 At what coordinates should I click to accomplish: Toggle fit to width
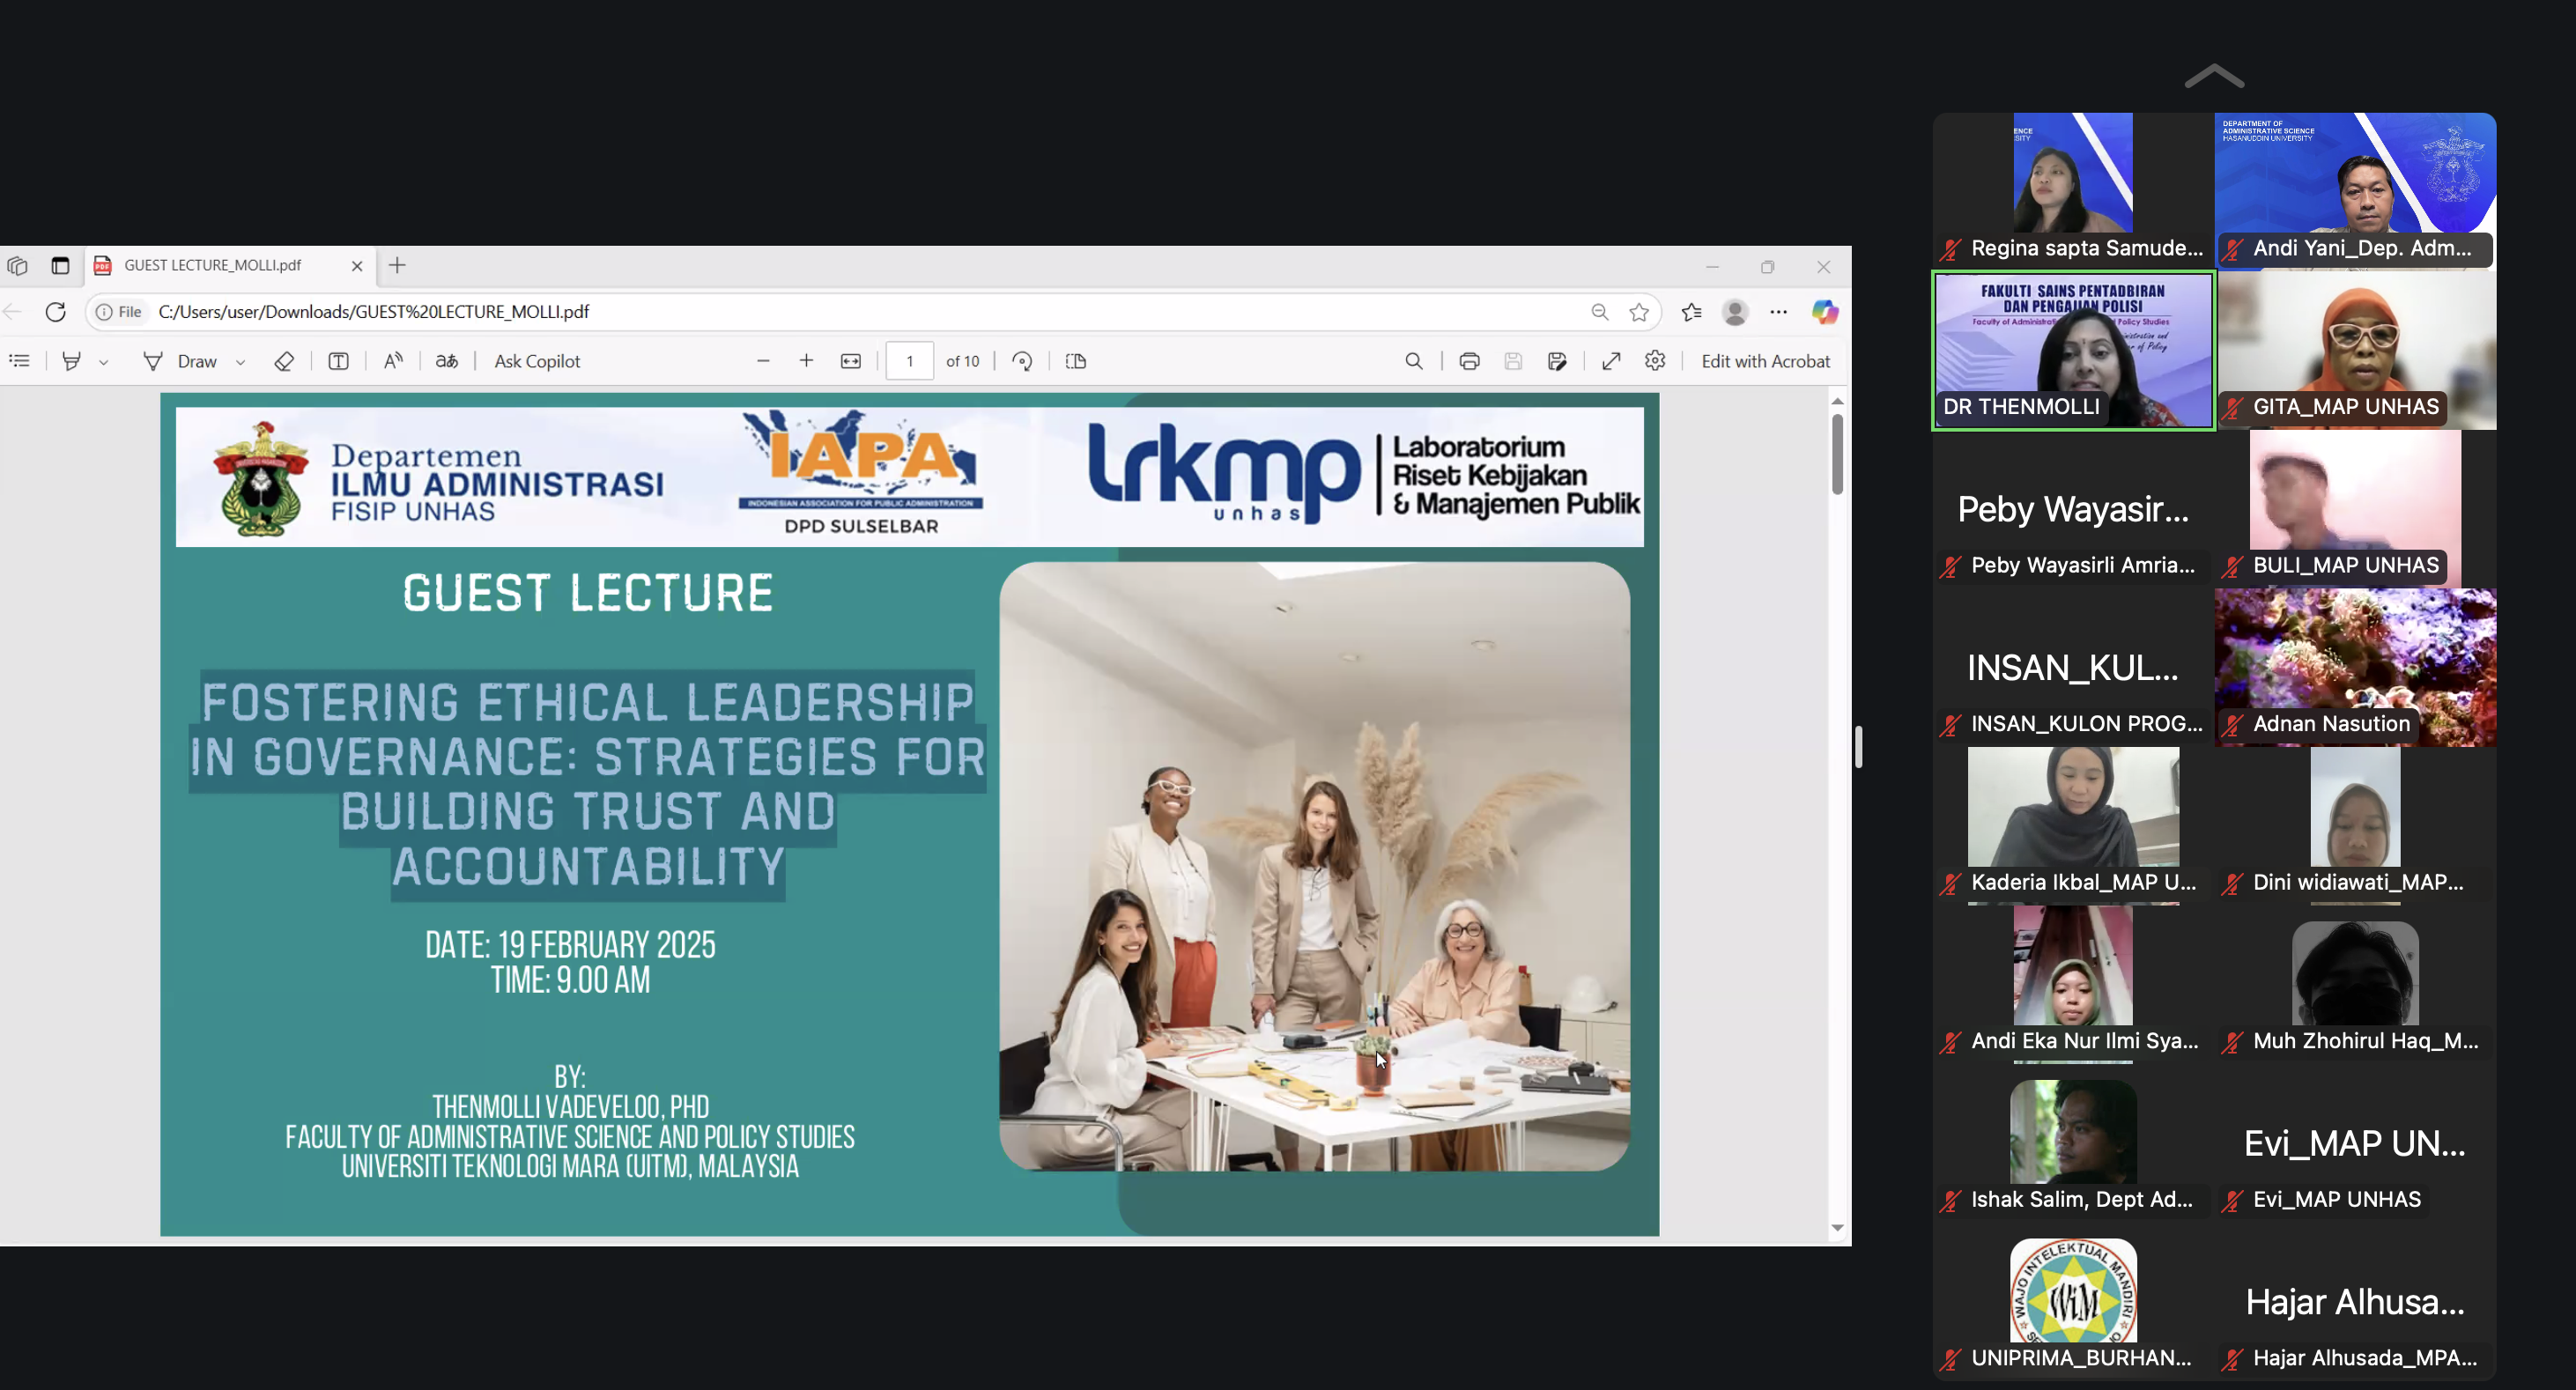pyautogui.click(x=851, y=361)
